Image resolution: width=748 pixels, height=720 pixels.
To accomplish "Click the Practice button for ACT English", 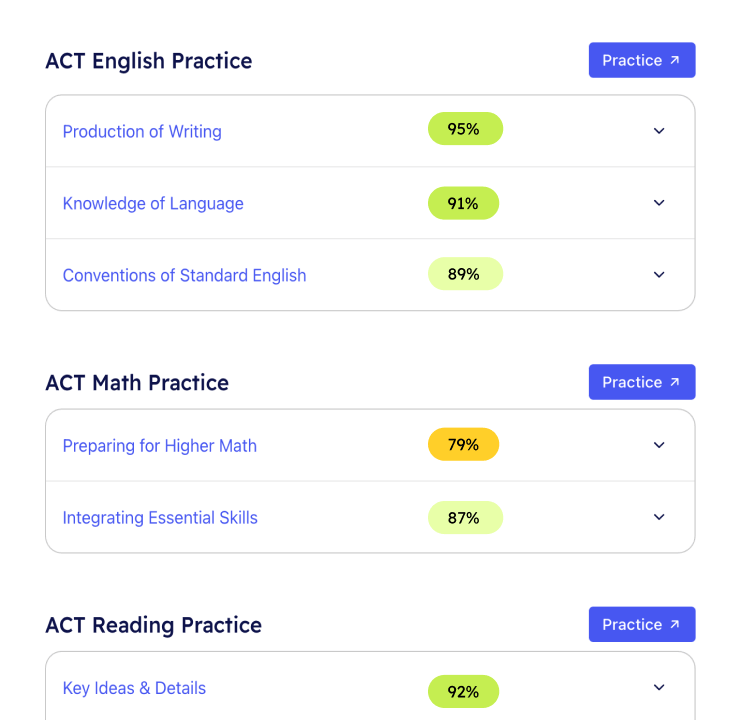I will 641,60.
